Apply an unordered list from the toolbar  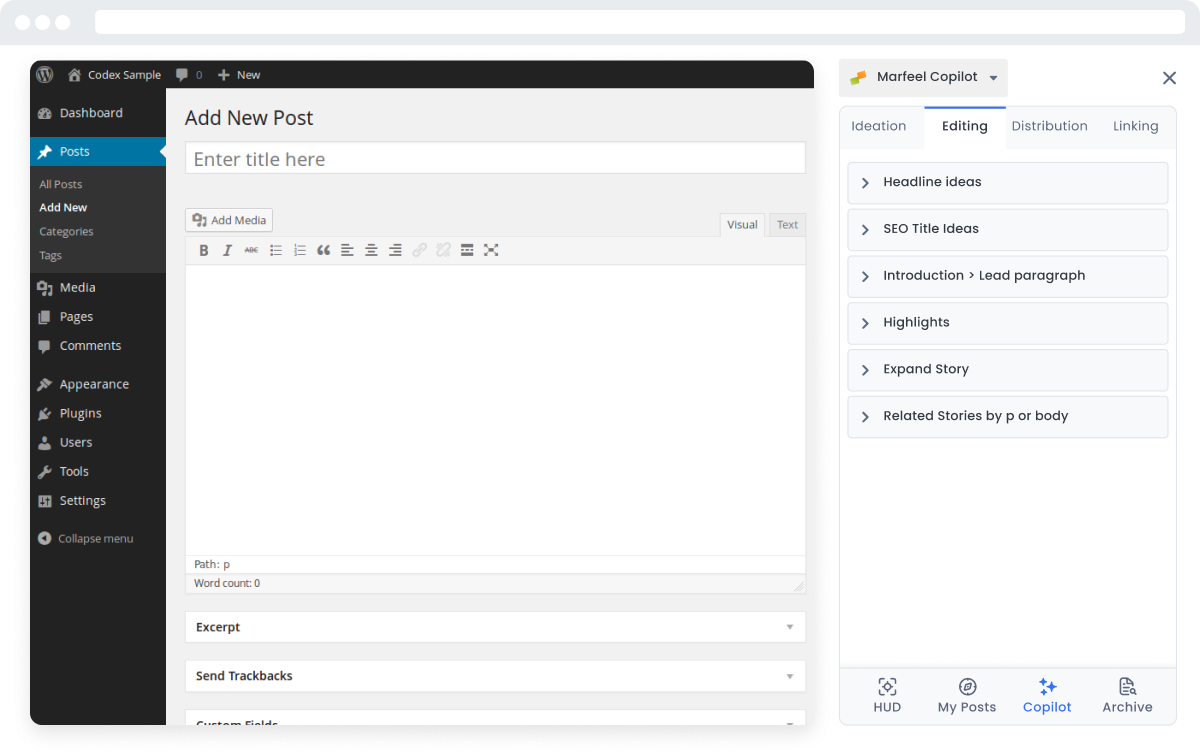[276, 250]
